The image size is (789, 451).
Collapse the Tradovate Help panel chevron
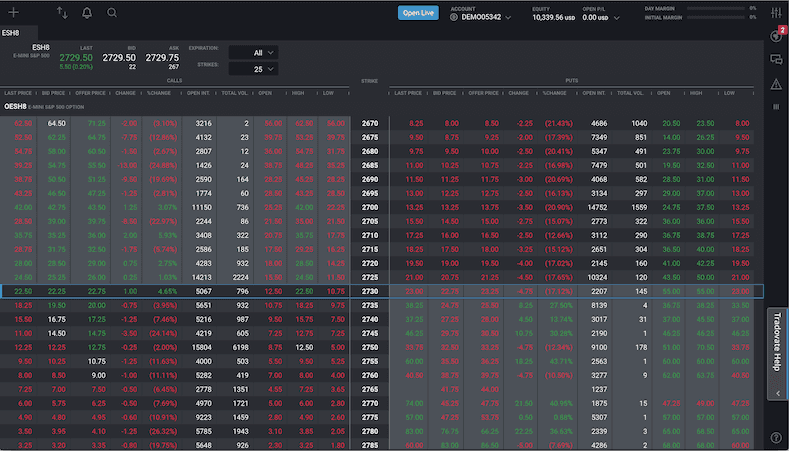(x=777, y=394)
